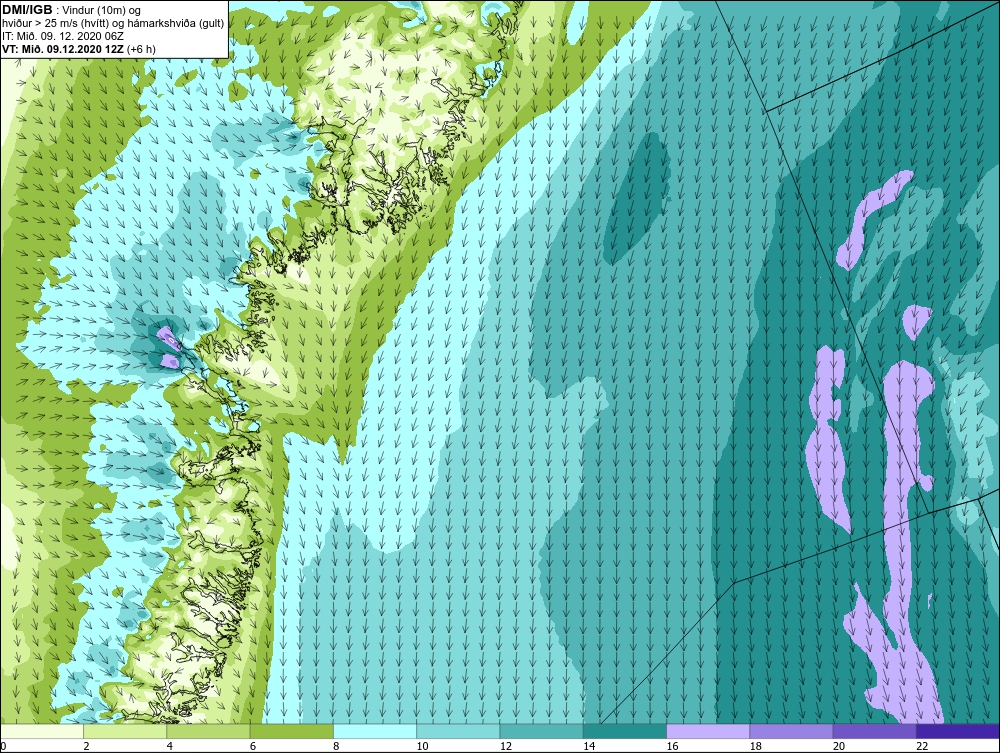Click the 12–14 m/s legend color swatch
The image size is (1000, 753).
[x=541, y=732]
